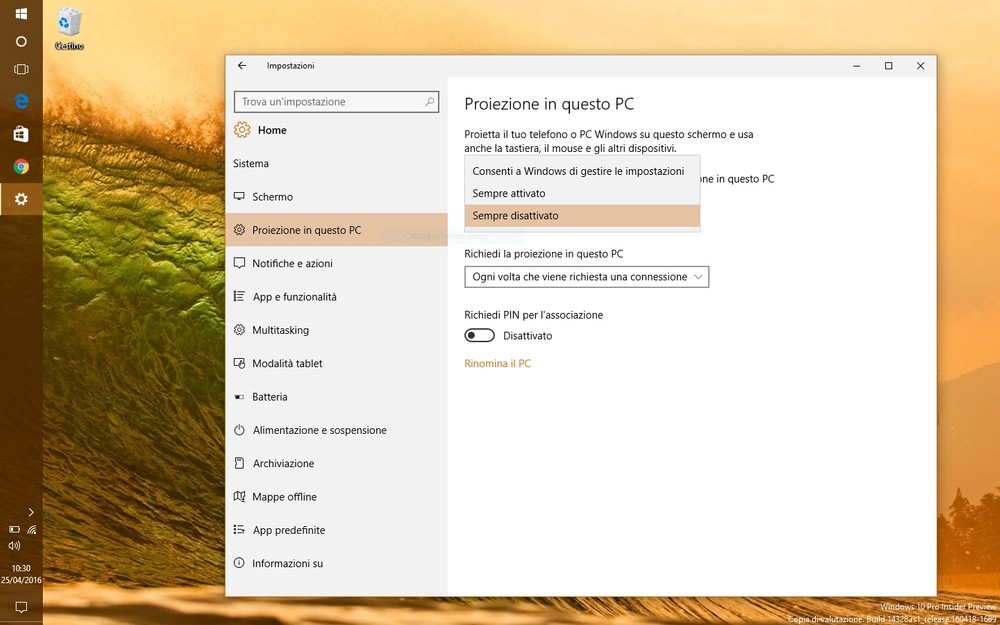Click the search magnifier icon in settings
This screenshot has width=1000, height=625.
tap(430, 102)
